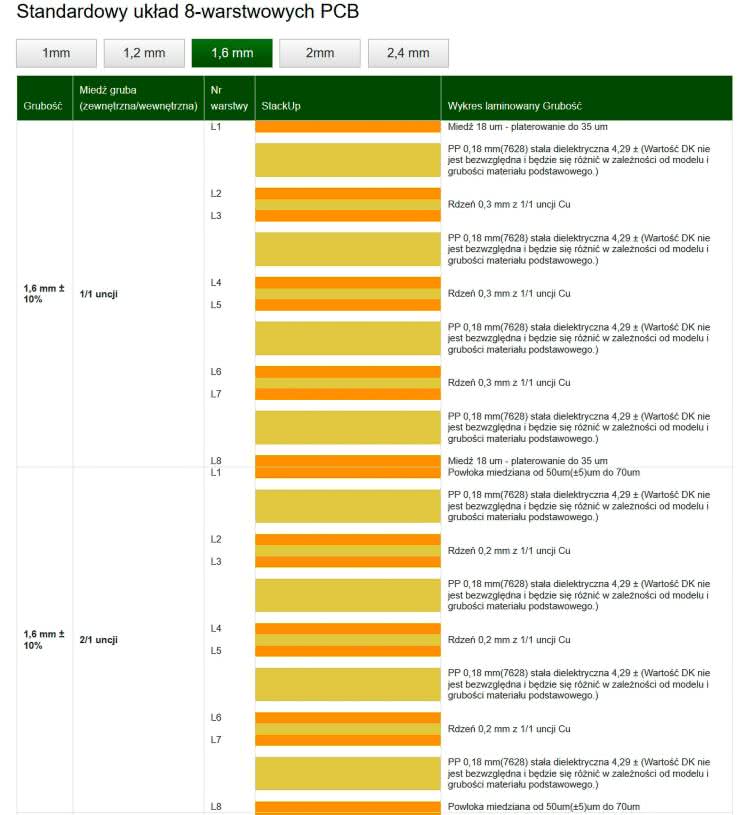This screenshot has height=815, width=740.
Task: Click the Powłoka miedziana description for bottom L8 layer
Action: [543, 807]
